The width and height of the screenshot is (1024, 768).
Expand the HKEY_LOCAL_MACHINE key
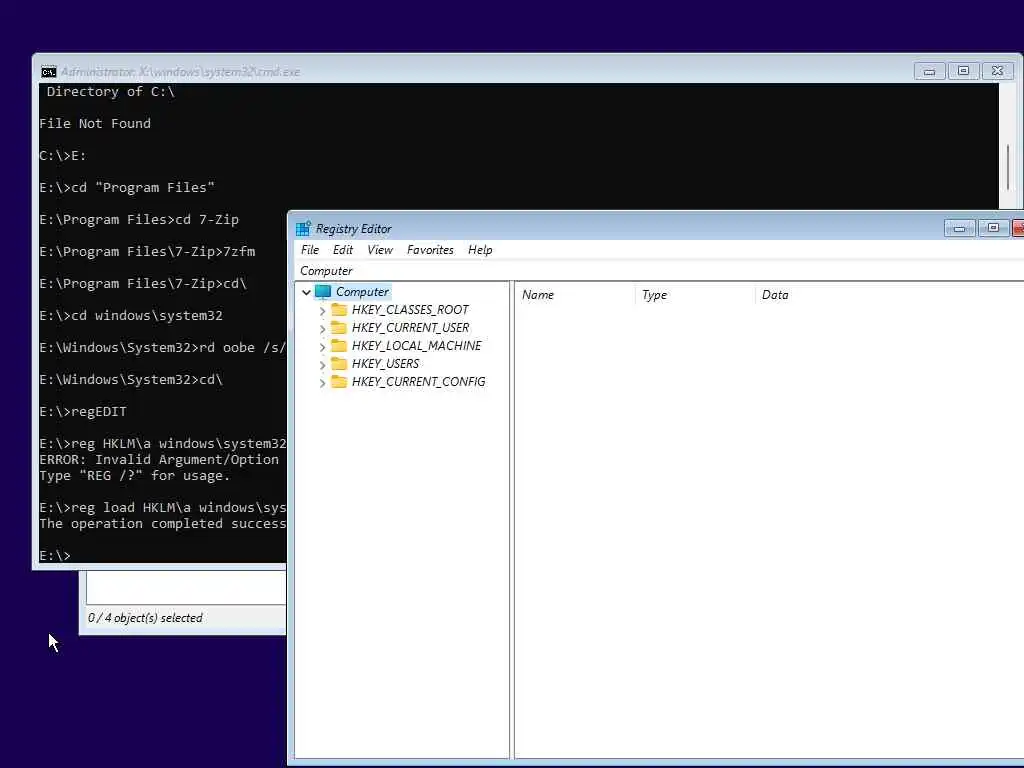click(323, 347)
